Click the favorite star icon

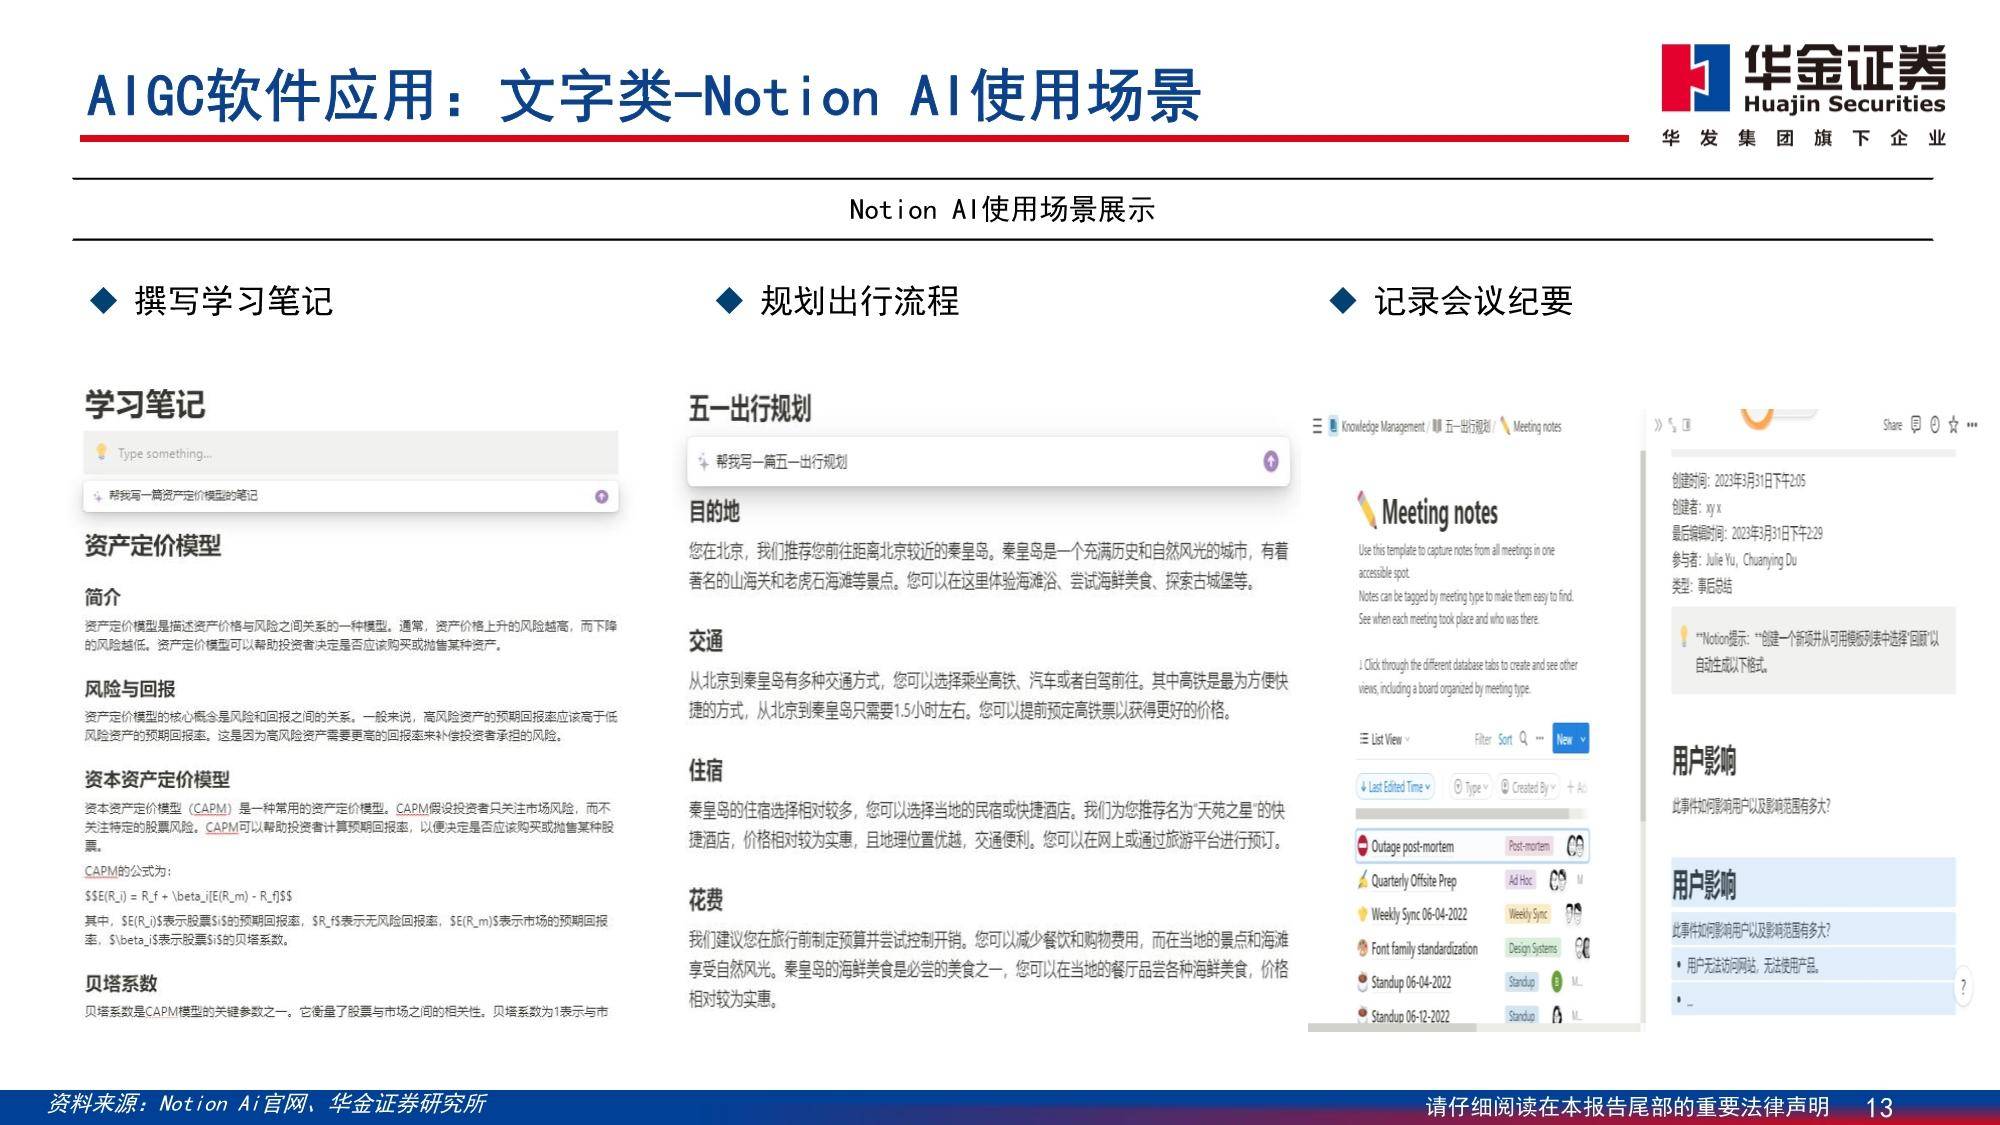tap(1953, 425)
